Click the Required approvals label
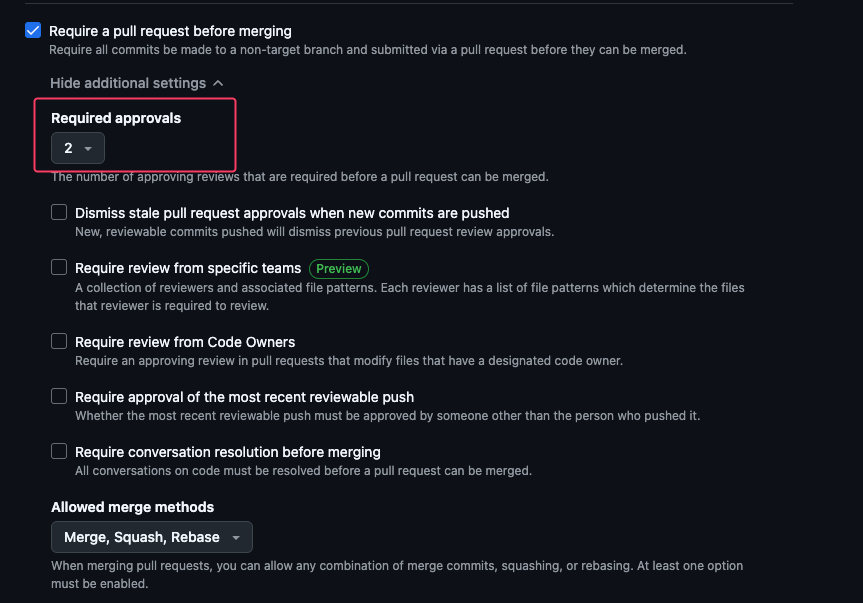This screenshot has height=603, width=863. [115, 117]
